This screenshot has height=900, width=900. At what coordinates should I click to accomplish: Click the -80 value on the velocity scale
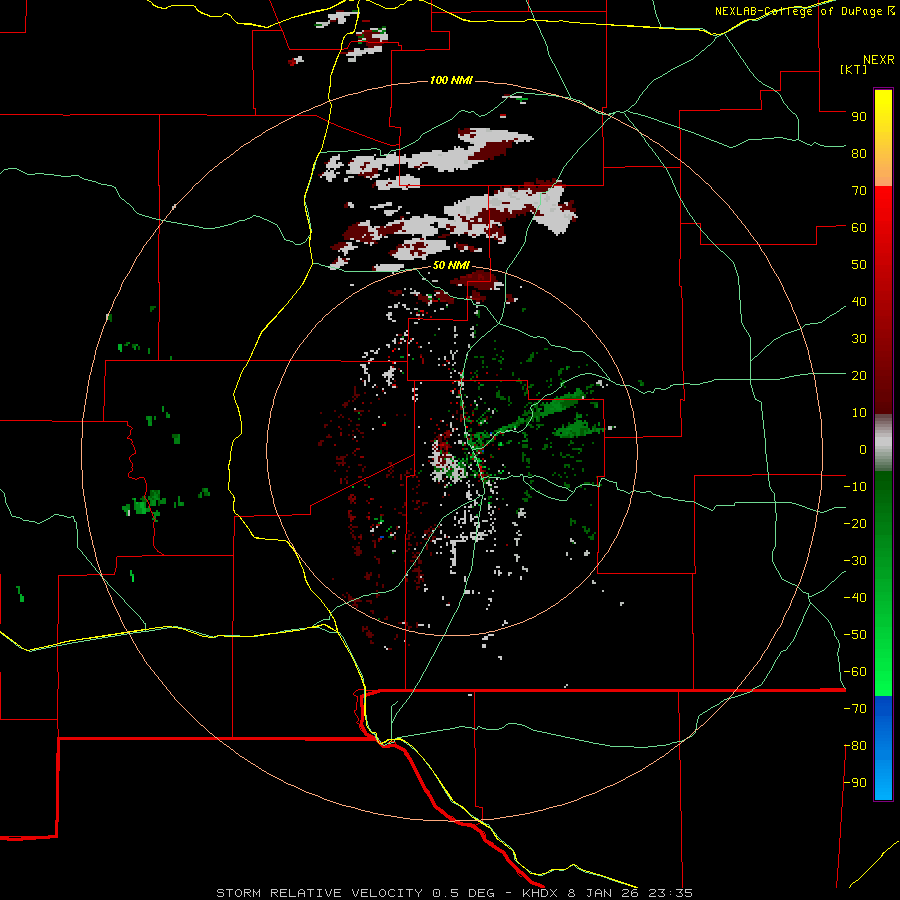tap(855, 746)
